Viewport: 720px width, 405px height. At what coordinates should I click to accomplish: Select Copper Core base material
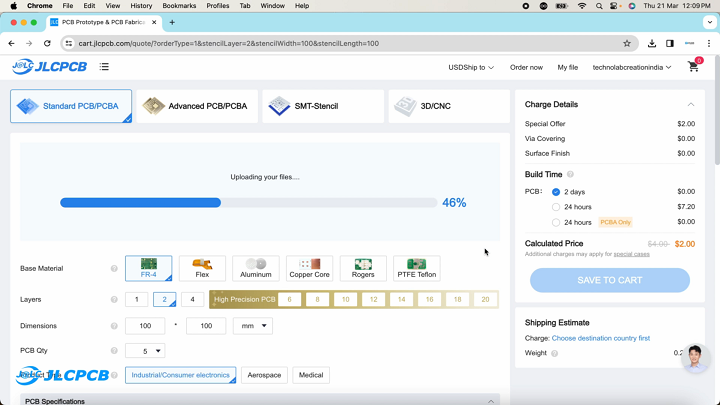tap(309, 268)
